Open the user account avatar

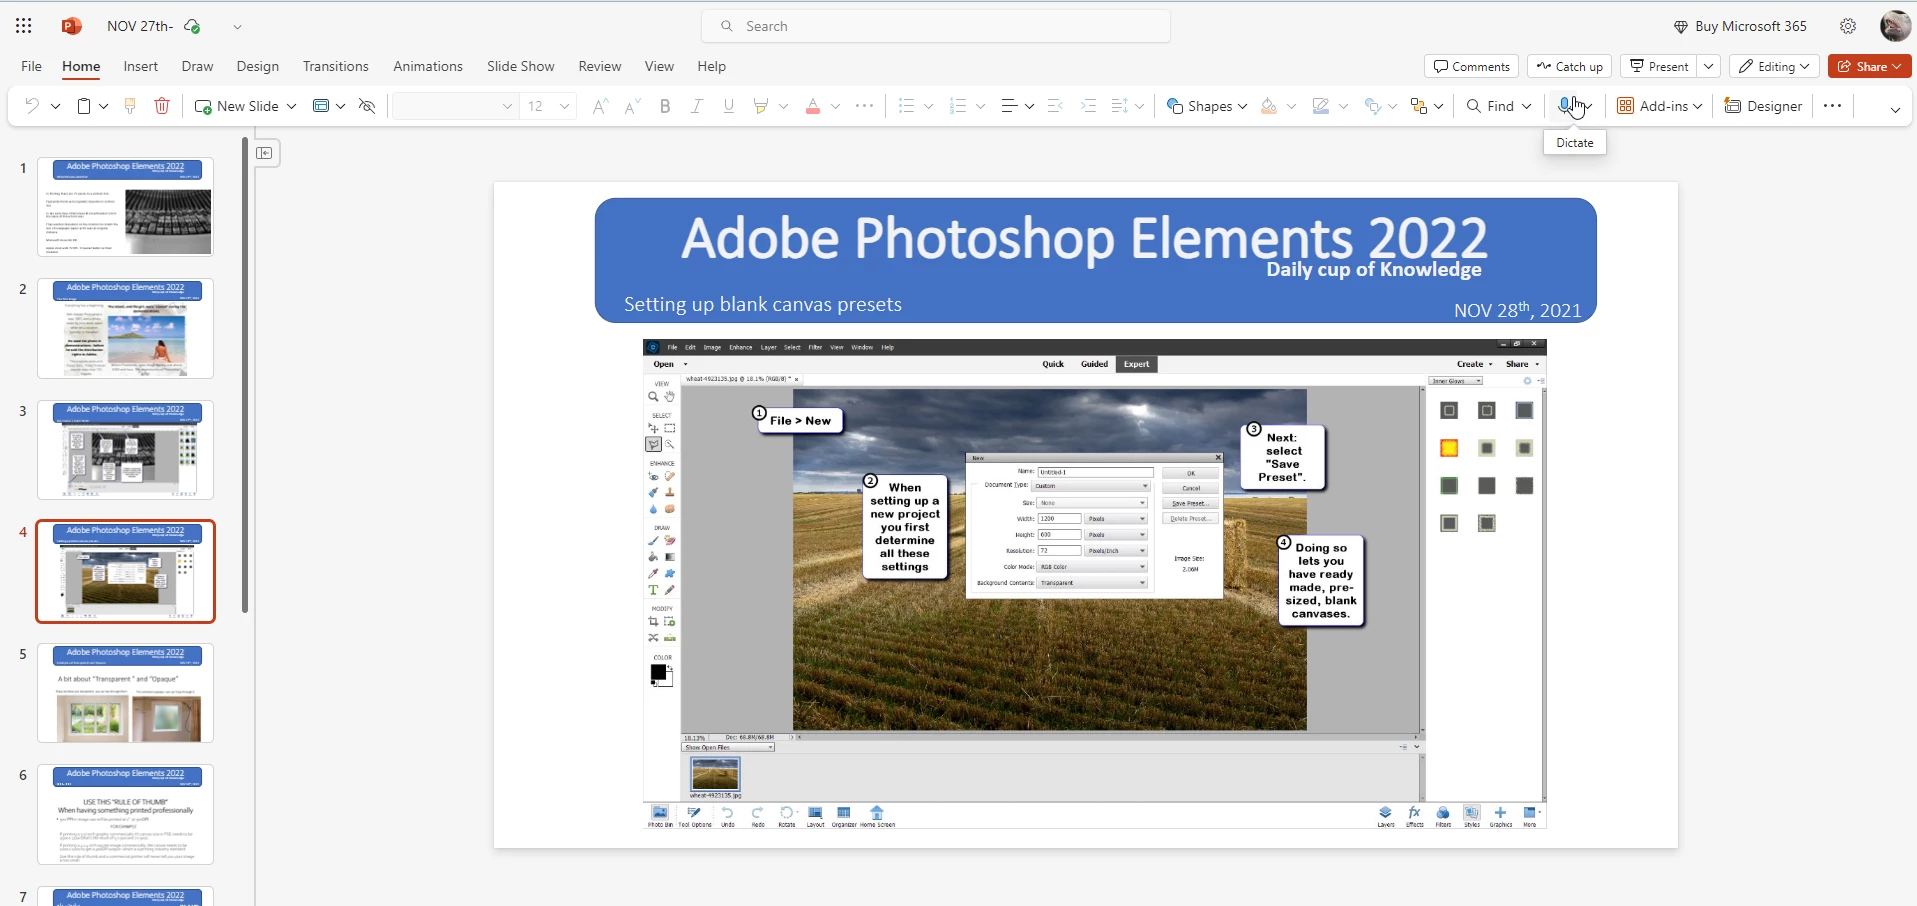[1895, 26]
